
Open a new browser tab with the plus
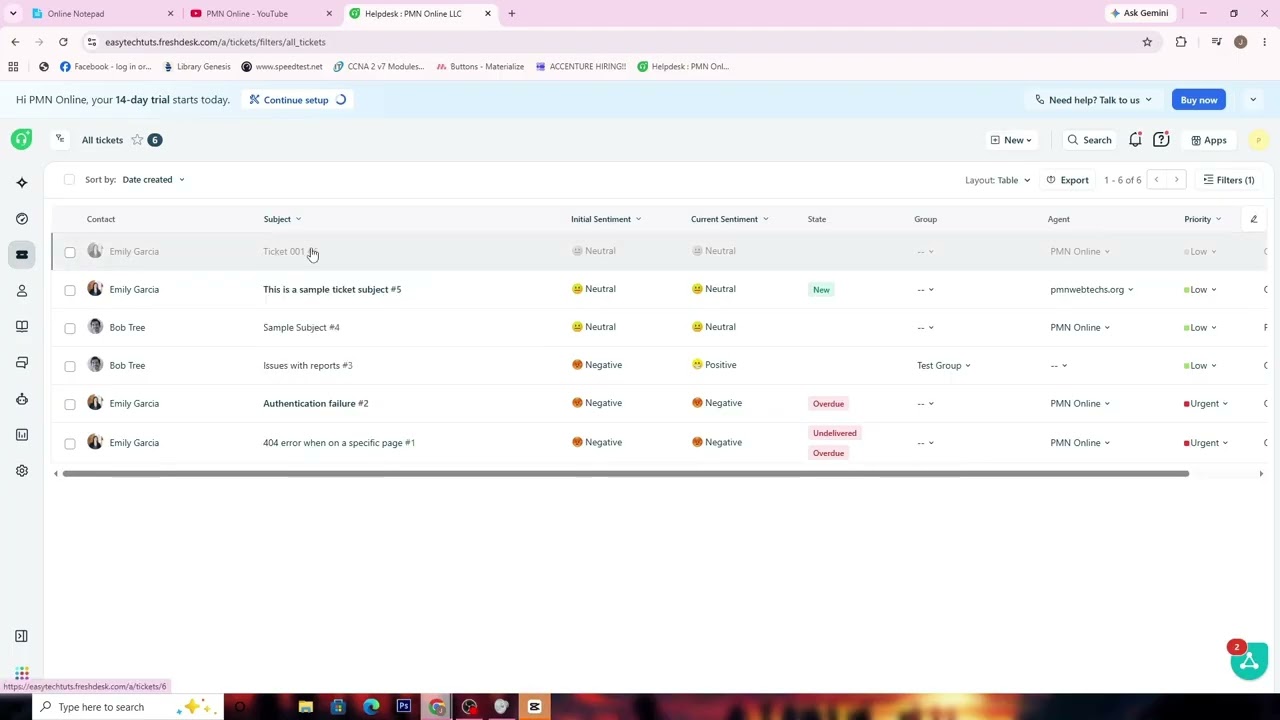tap(511, 14)
